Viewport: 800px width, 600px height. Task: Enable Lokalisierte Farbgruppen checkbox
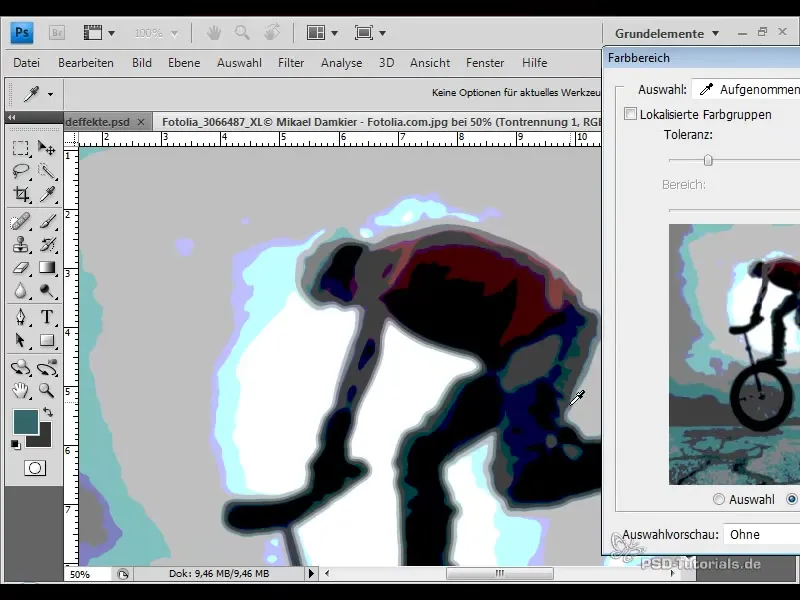coord(631,114)
